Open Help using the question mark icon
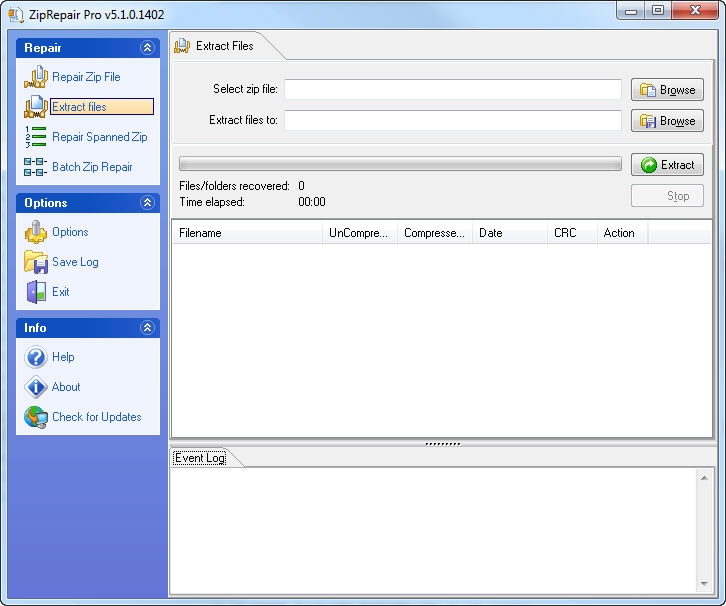The image size is (726, 606). pos(36,357)
